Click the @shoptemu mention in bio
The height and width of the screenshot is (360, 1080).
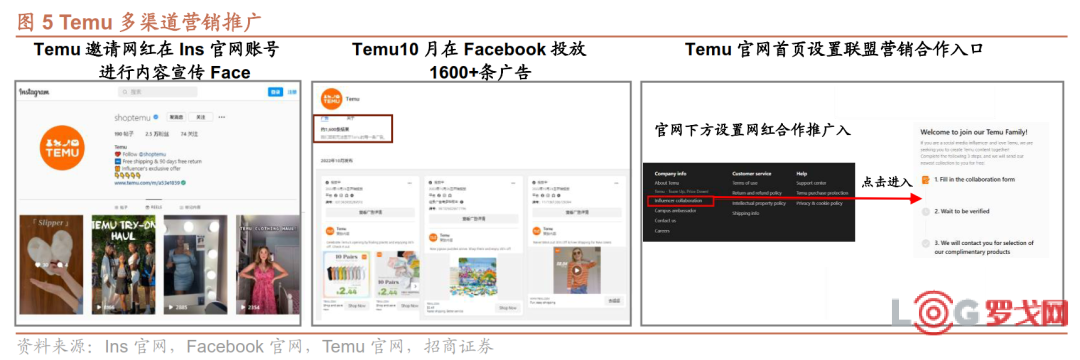[152, 154]
